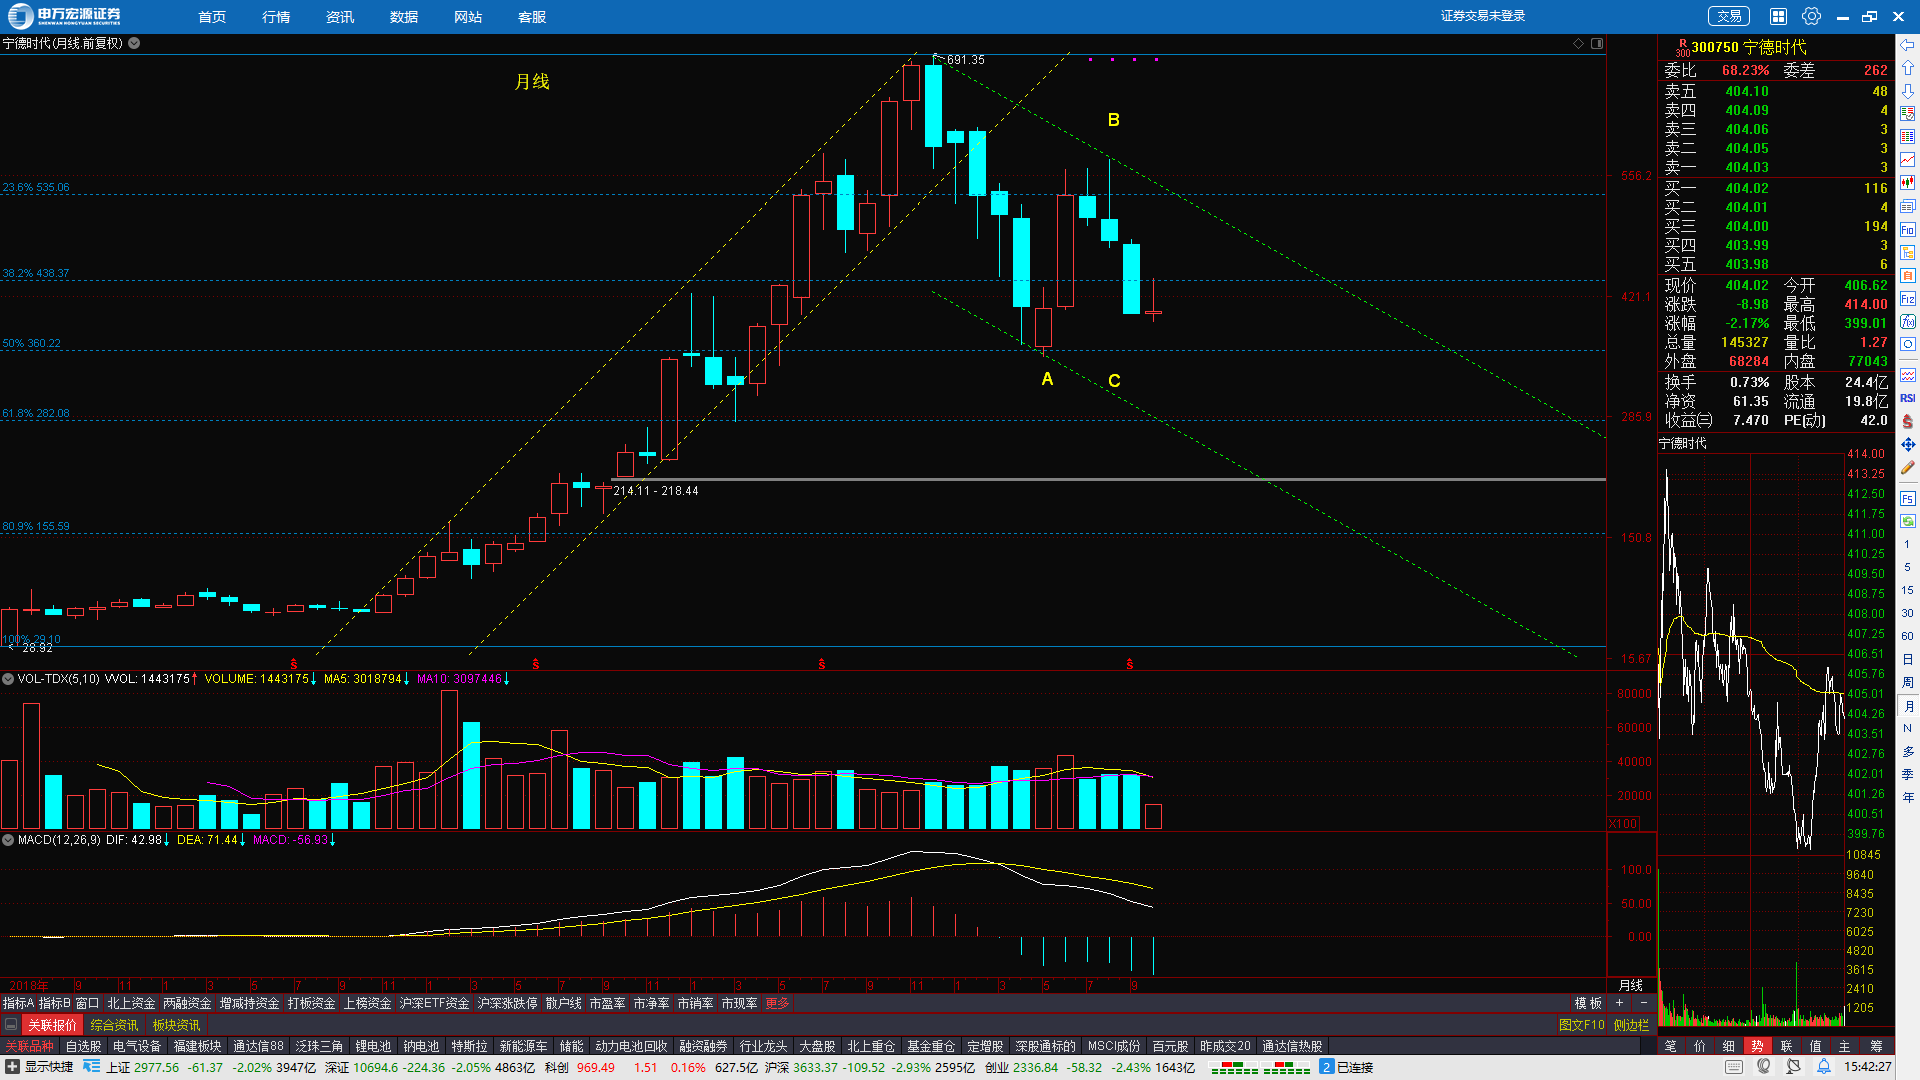Open the 数据 menu

click(x=404, y=17)
